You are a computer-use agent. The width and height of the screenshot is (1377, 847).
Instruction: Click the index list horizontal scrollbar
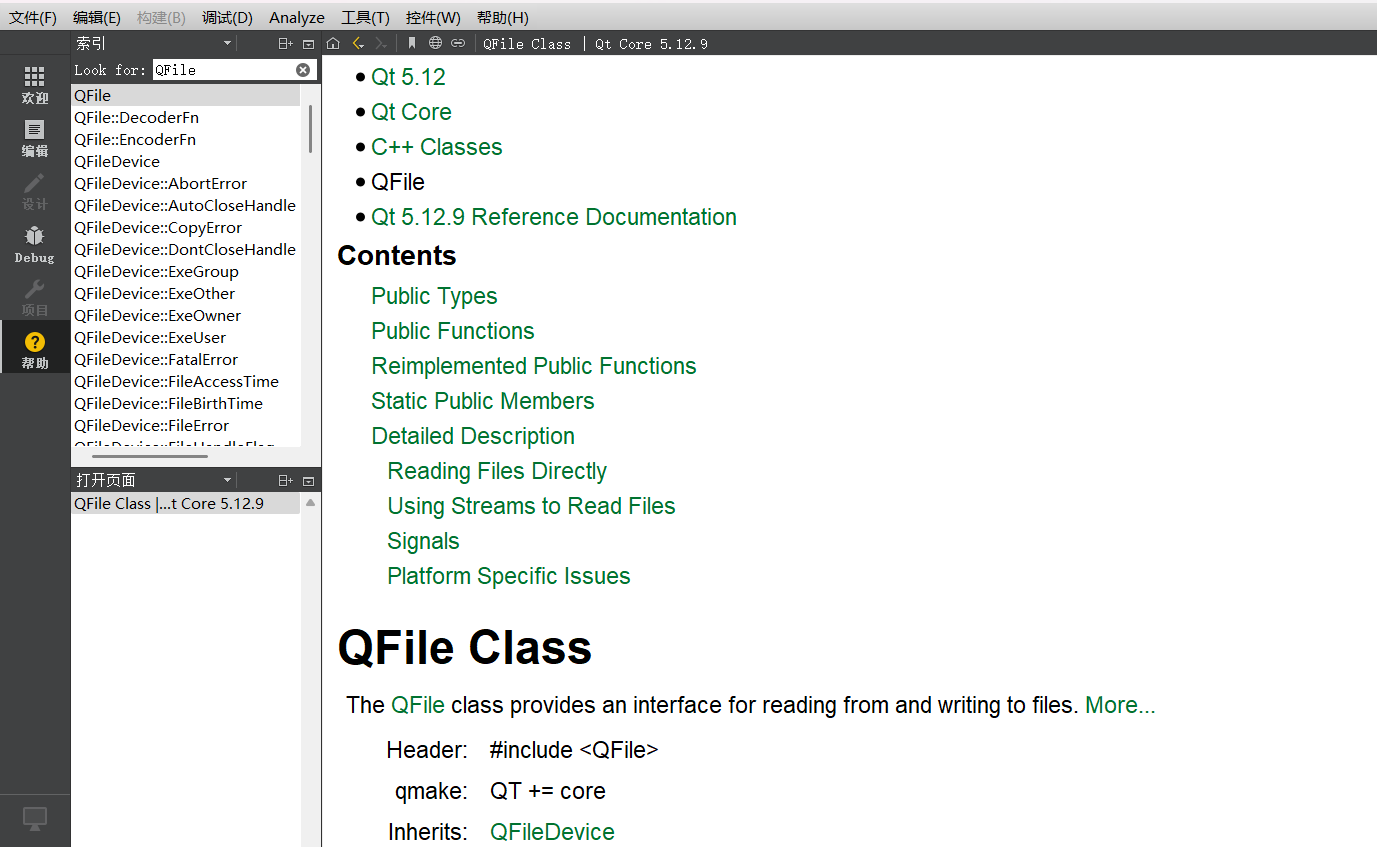pyautogui.click(x=150, y=456)
